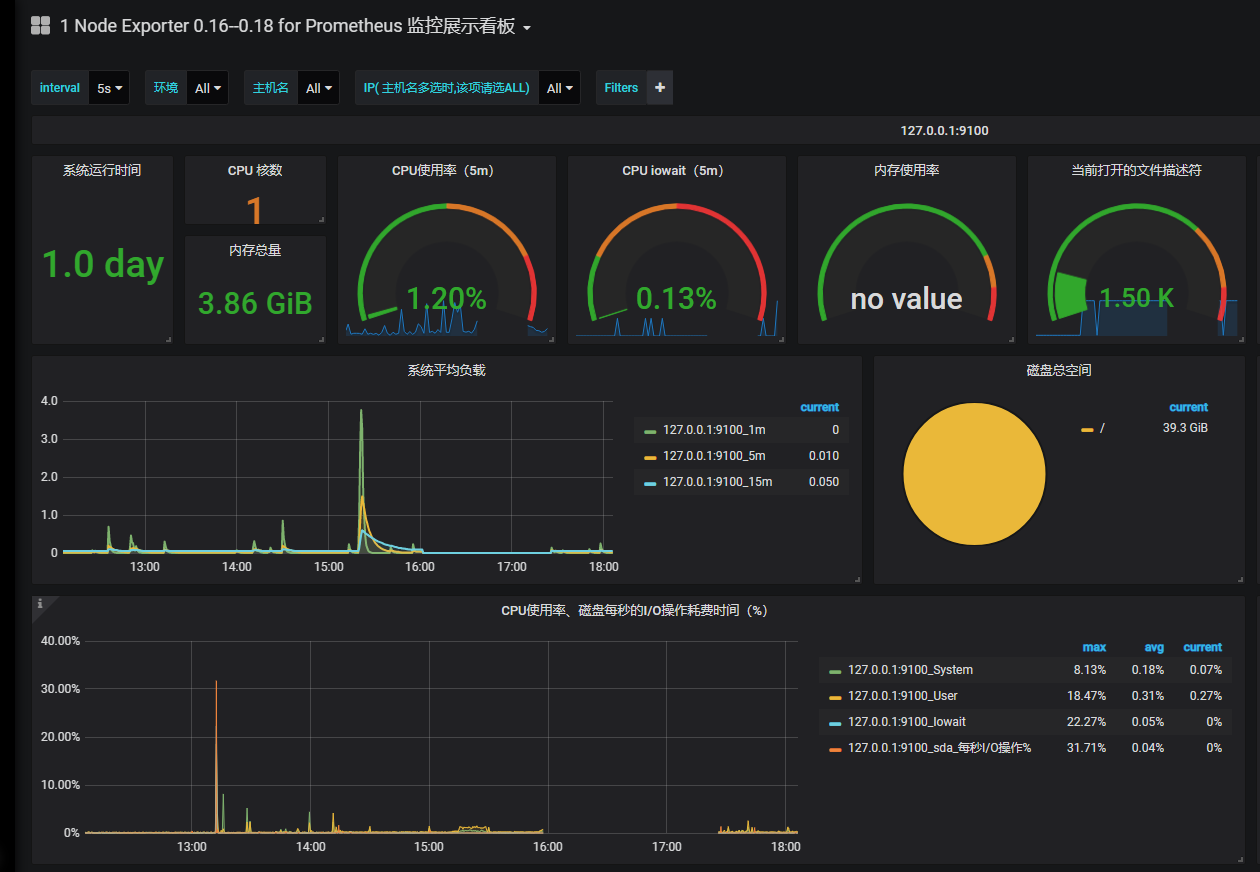The image size is (1260, 872).
Task: Click the green color line of the 9100_1m legend
Action: pos(650,431)
